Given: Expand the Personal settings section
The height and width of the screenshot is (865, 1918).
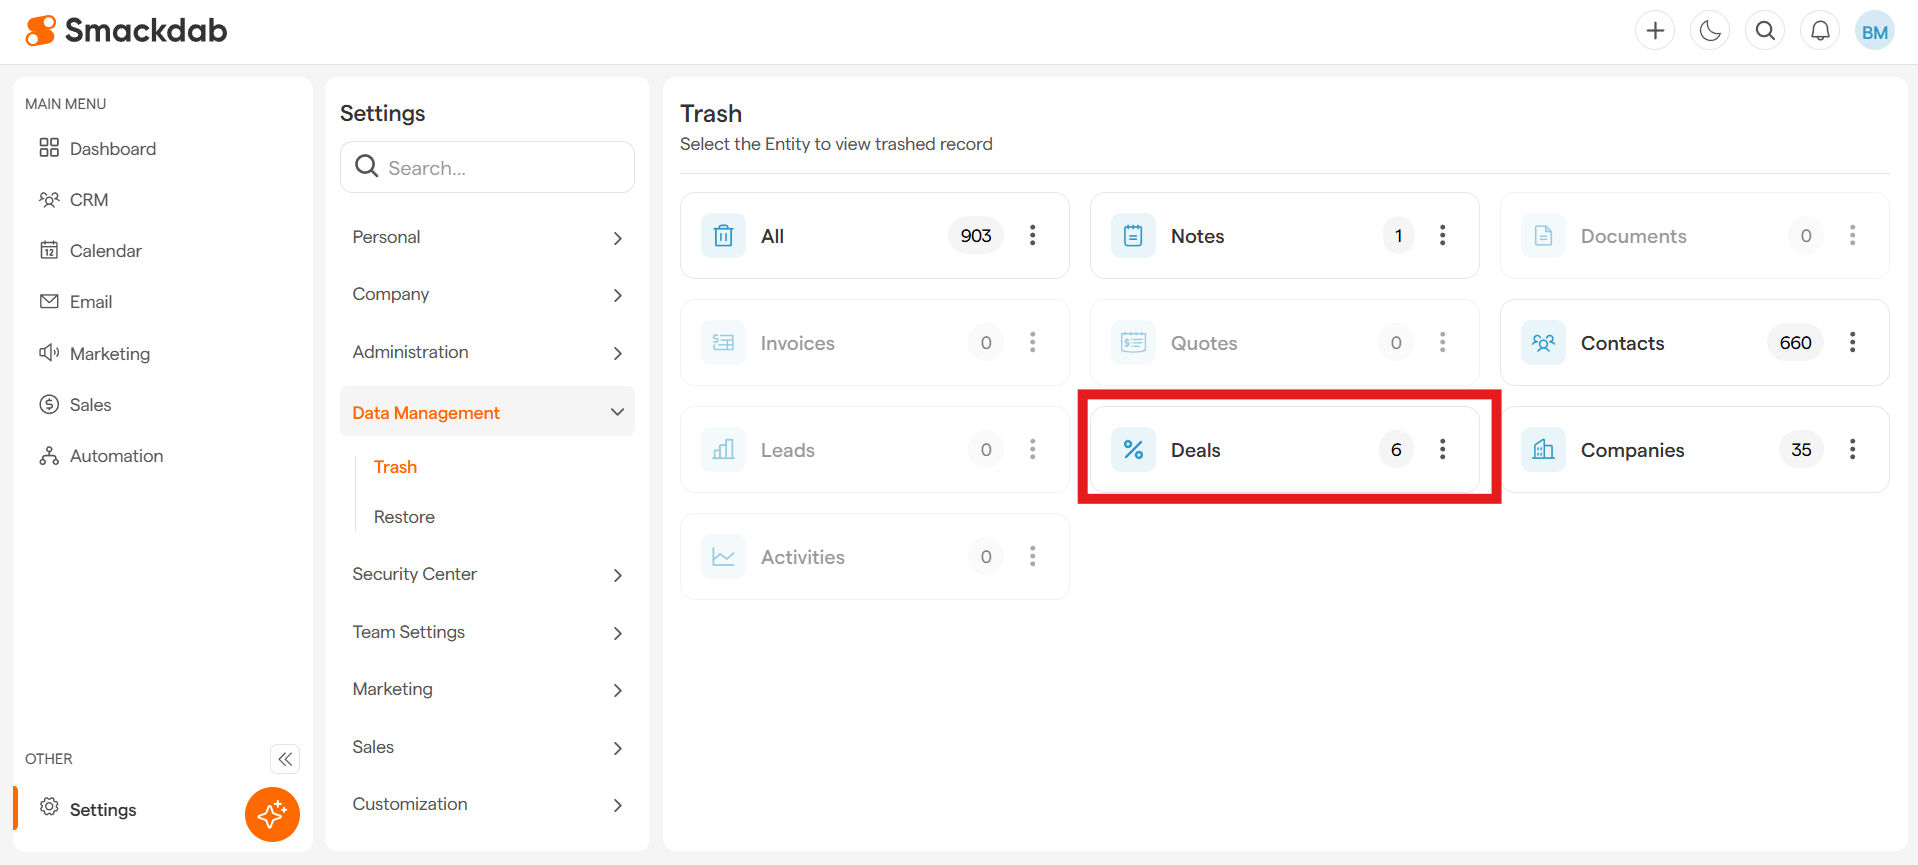Looking at the screenshot, I should [x=487, y=237].
